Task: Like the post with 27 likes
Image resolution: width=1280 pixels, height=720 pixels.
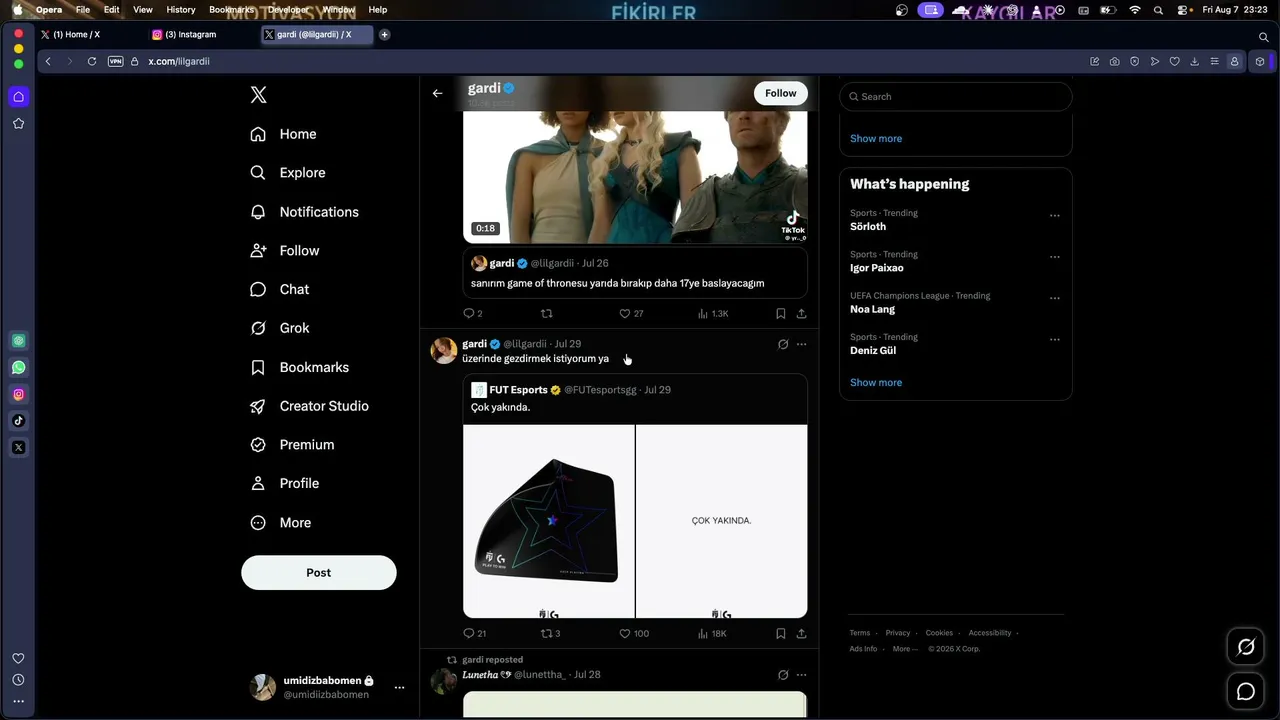Action: point(631,313)
